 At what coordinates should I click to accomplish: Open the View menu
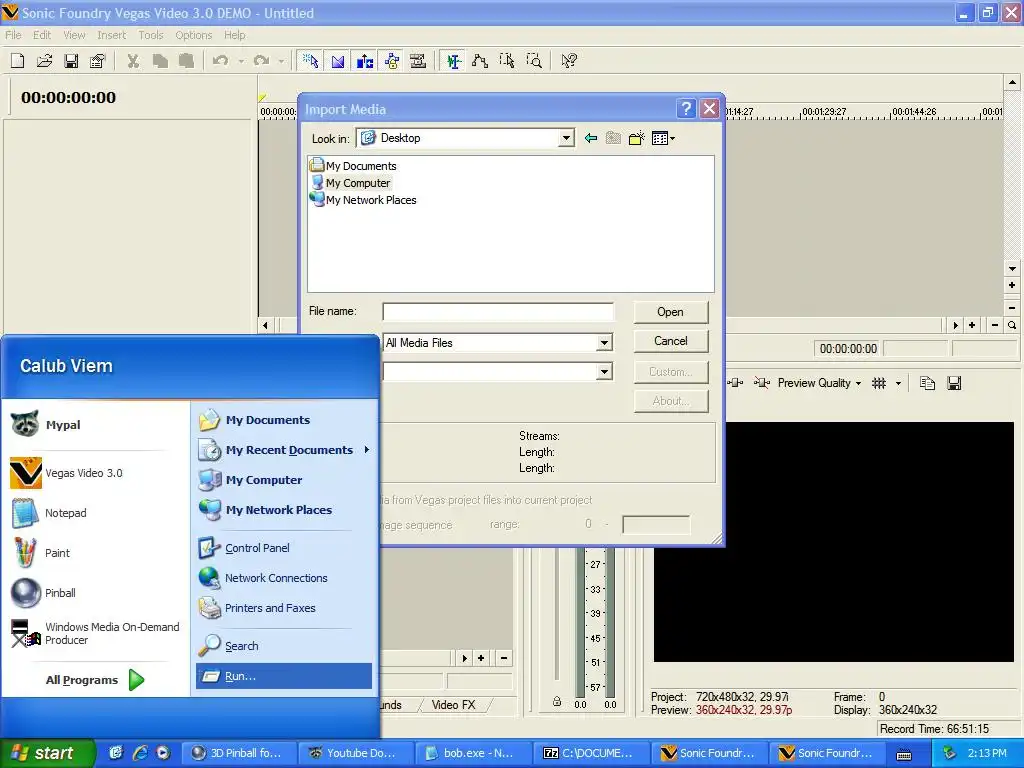tap(74, 35)
